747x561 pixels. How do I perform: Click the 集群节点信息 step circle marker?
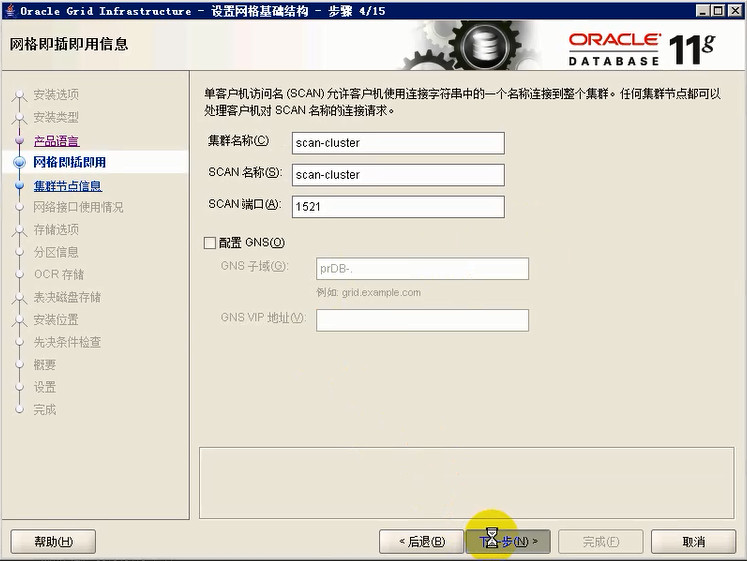(x=20, y=186)
